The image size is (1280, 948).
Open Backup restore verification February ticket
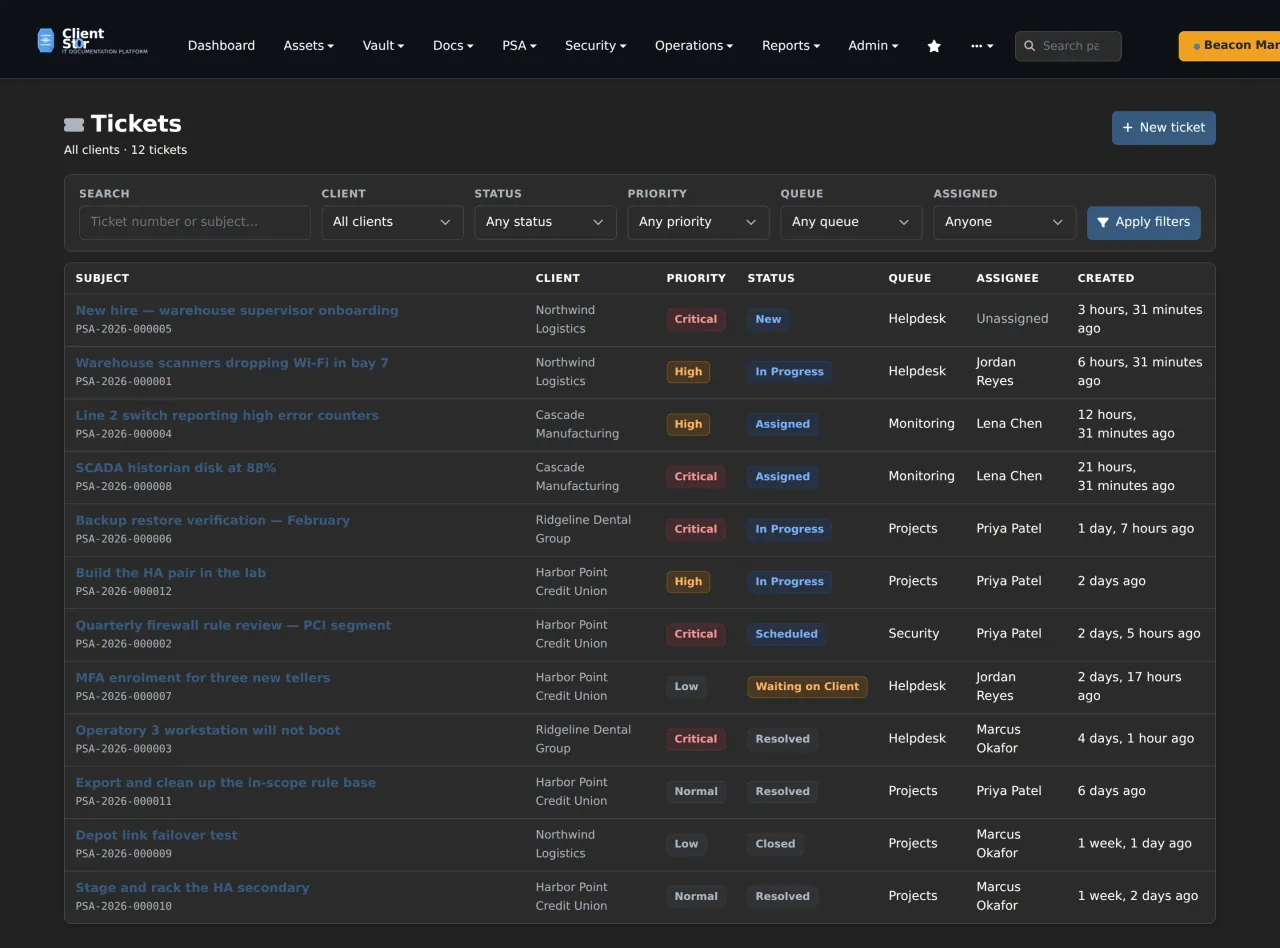point(213,520)
